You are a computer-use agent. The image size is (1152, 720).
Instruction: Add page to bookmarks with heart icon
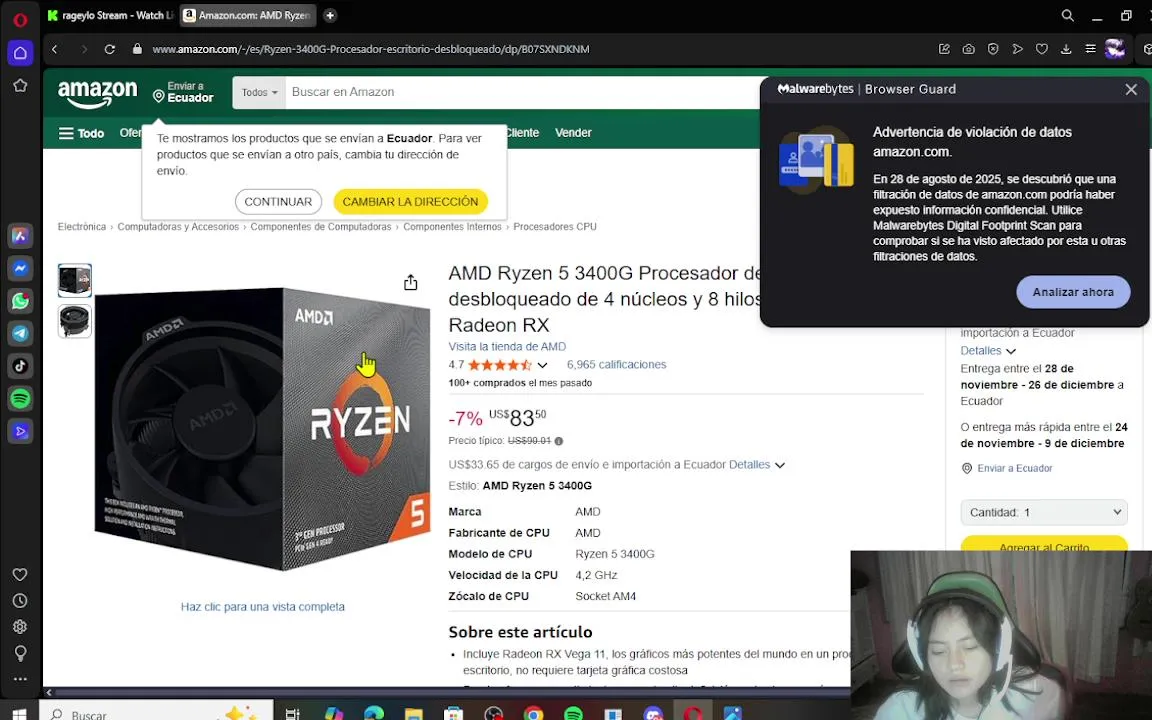1041,49
